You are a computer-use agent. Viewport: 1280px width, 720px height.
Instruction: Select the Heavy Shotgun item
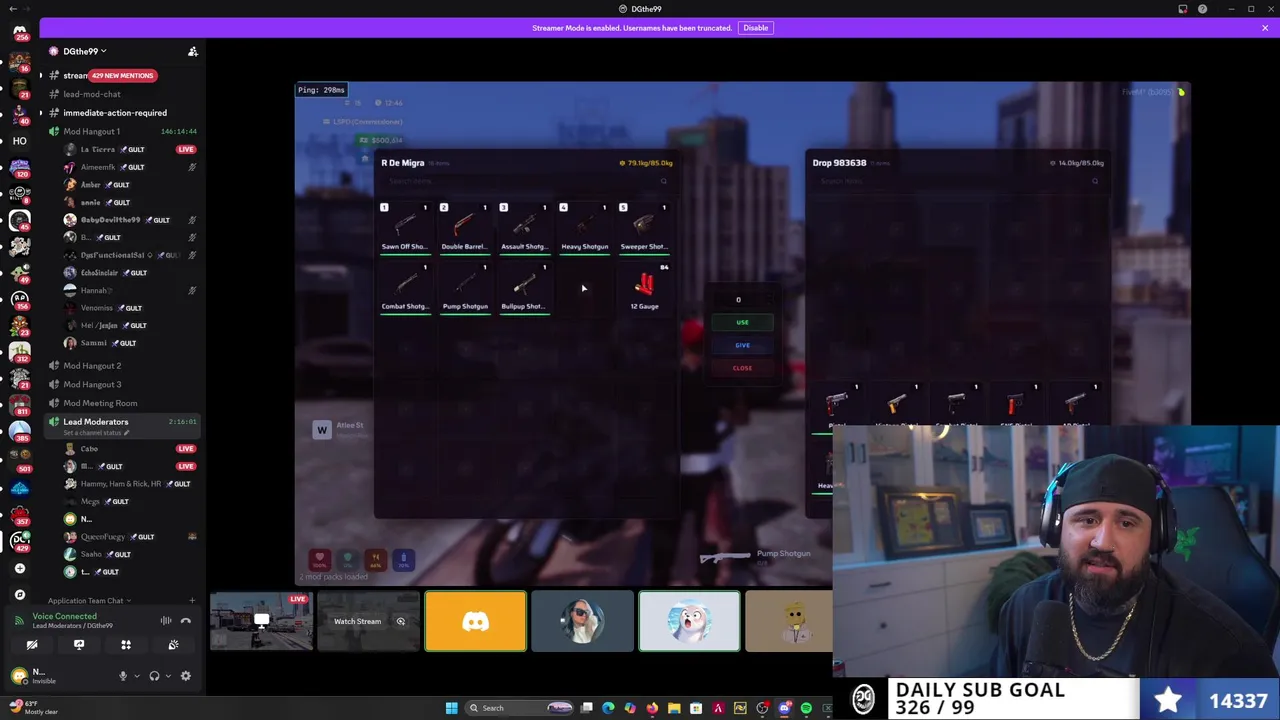[x=584, y=228]
